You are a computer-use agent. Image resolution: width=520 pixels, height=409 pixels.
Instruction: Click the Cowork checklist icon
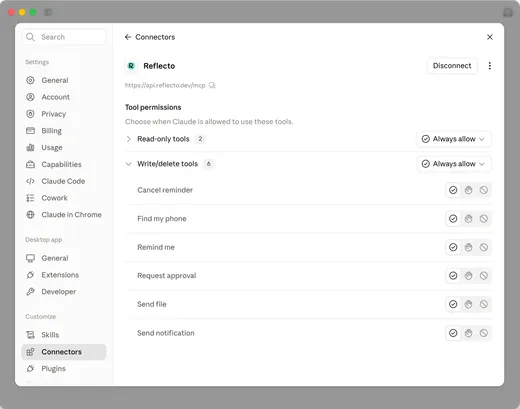pyautogui.click(x=30, y=198)
